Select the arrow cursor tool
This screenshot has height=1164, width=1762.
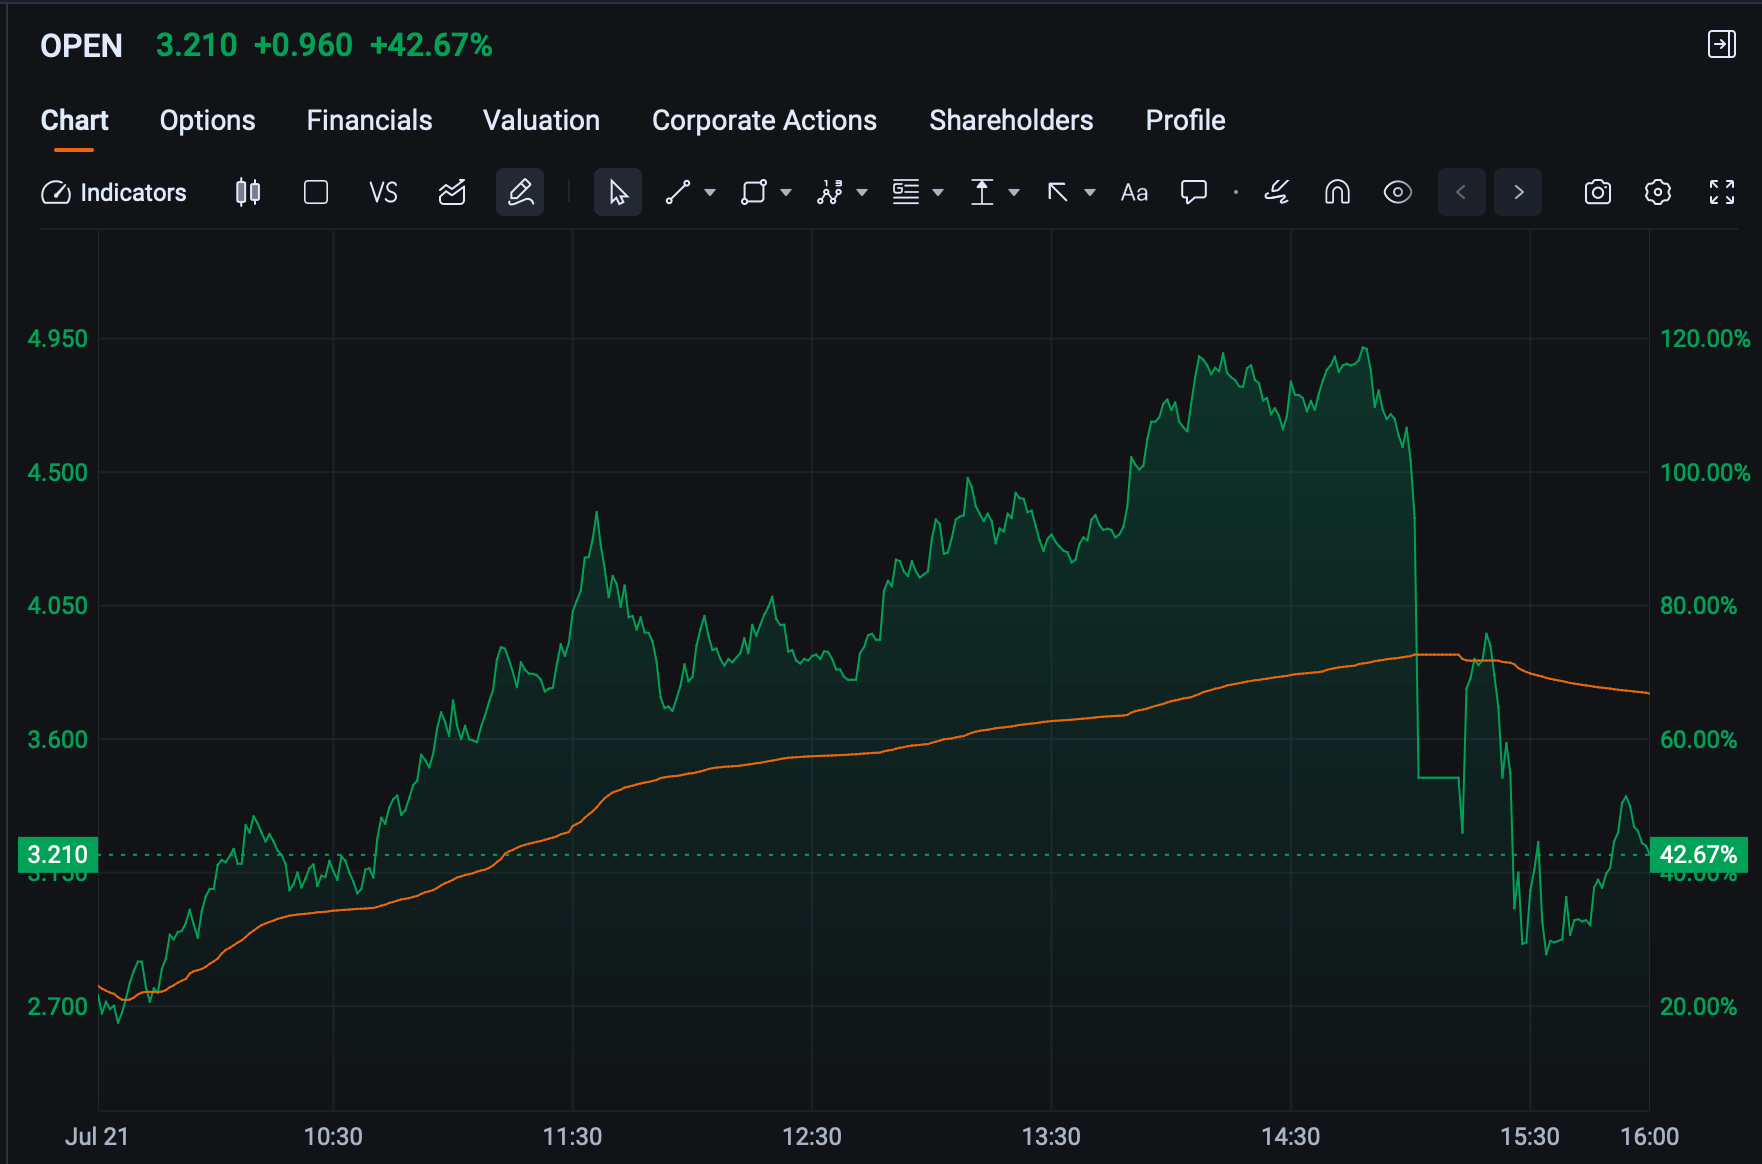[618, 192]
